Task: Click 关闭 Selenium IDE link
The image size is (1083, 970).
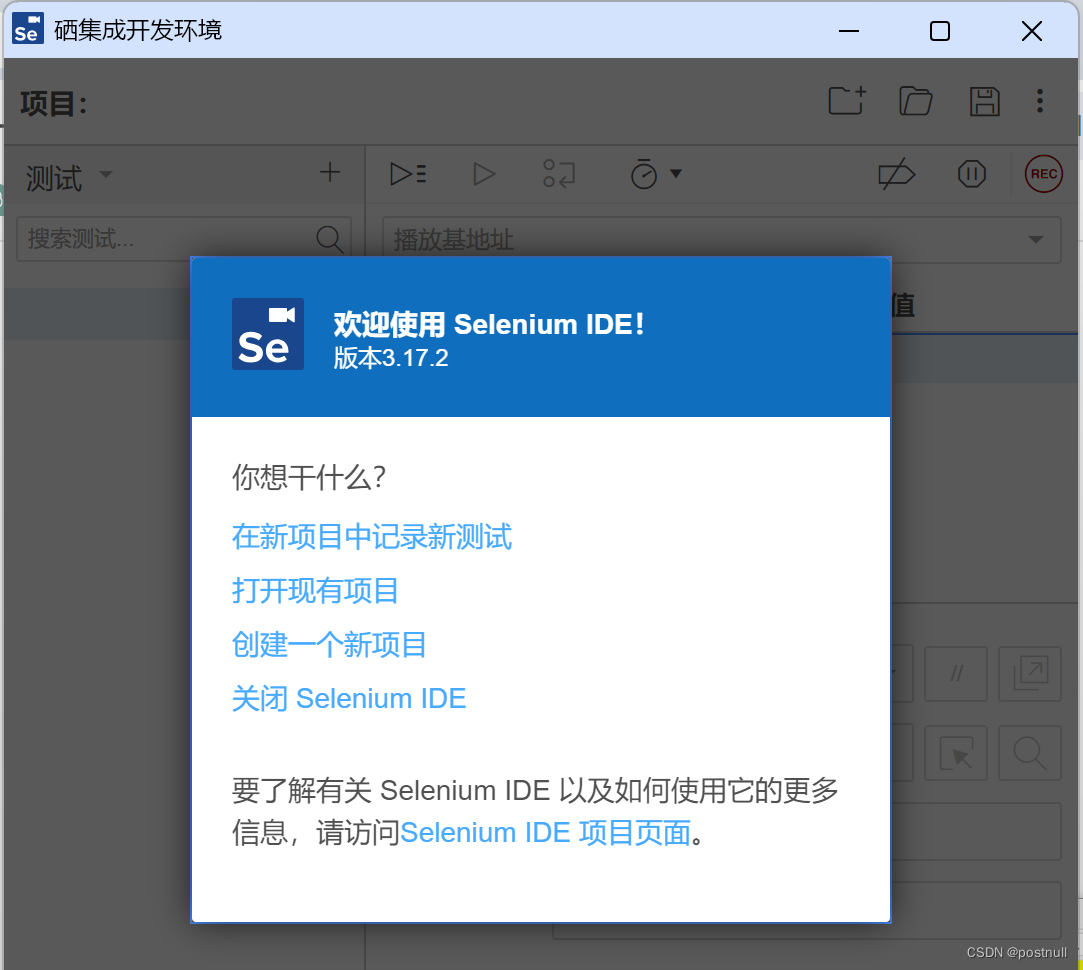Action: point(349,698)
